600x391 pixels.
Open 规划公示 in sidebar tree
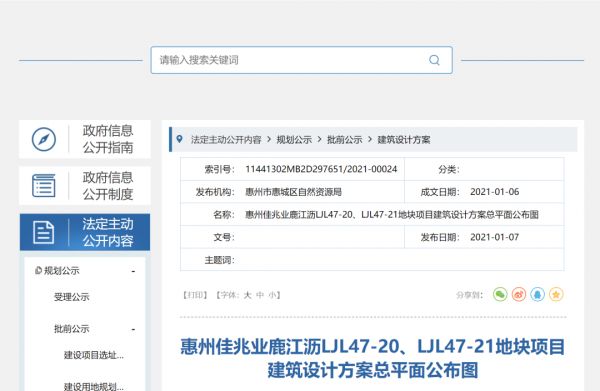(x=62, y=271)
